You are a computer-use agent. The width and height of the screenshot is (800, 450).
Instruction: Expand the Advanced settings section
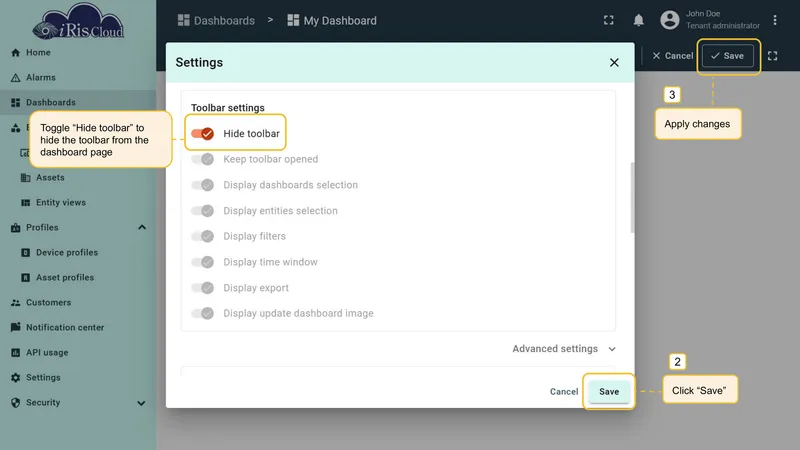564,349
